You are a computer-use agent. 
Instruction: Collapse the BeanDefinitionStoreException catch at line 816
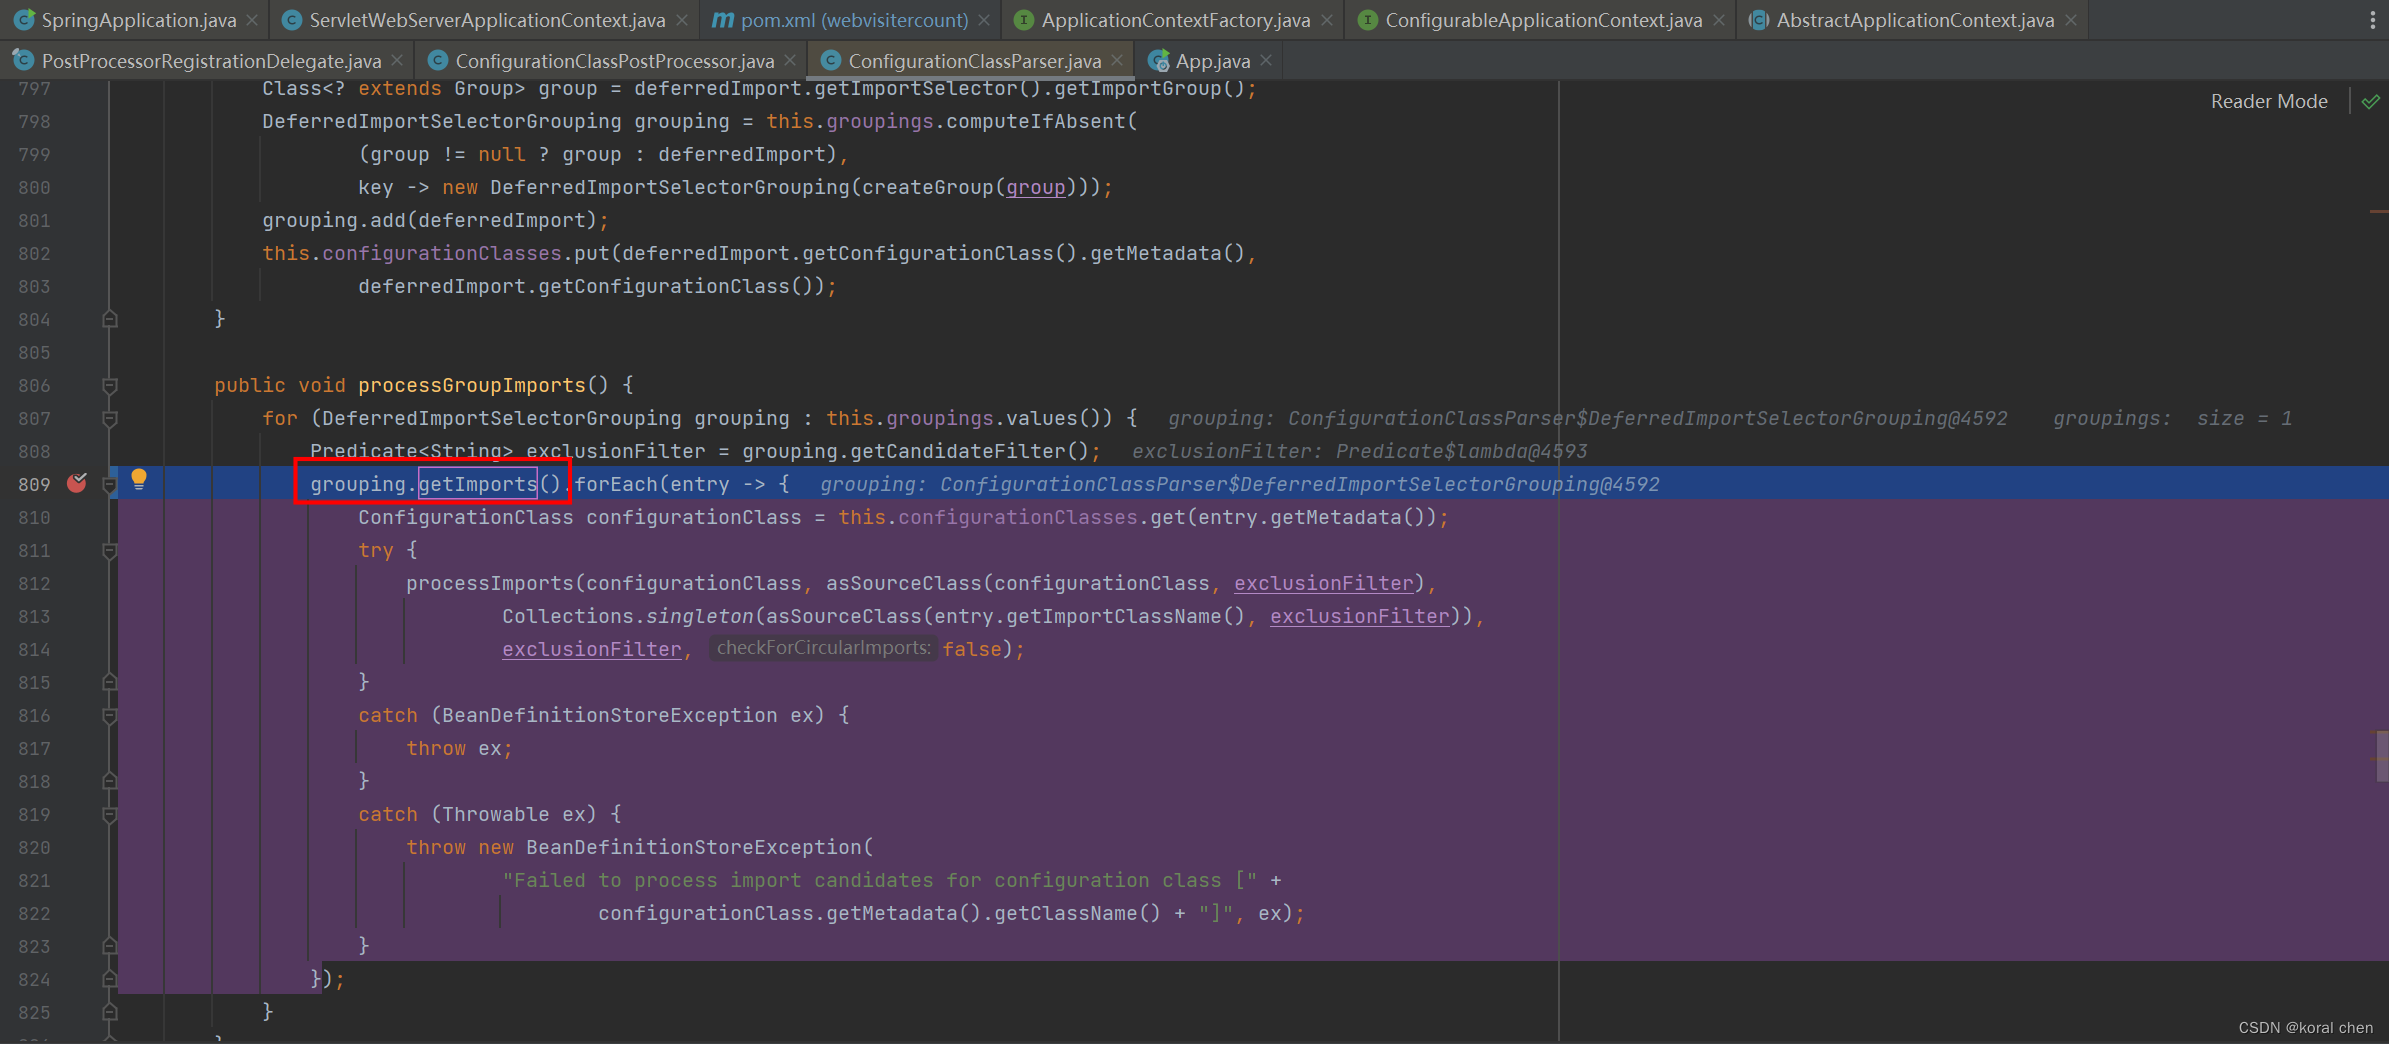110,716
